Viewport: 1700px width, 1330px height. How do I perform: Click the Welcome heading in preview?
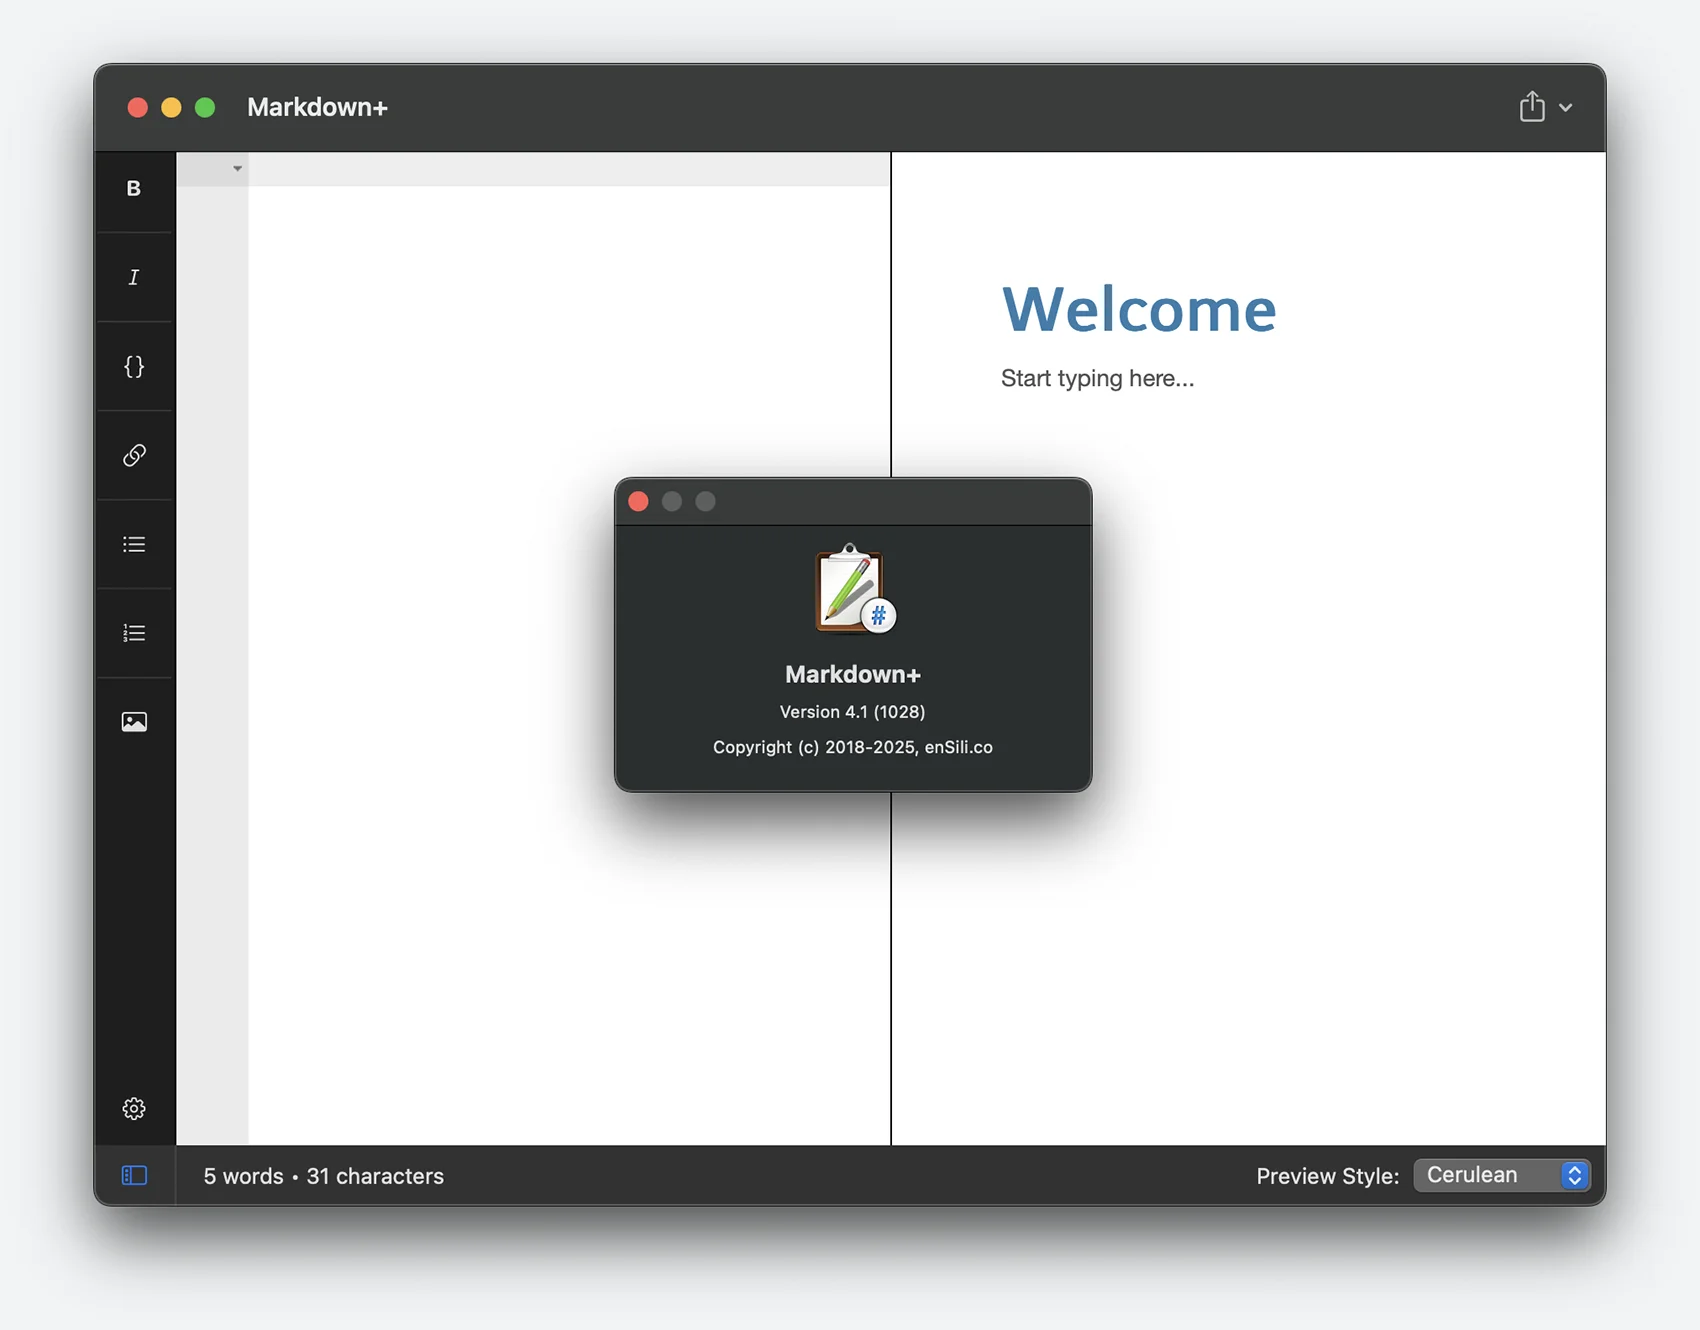pyautogui.click(x=1139, y=309)
